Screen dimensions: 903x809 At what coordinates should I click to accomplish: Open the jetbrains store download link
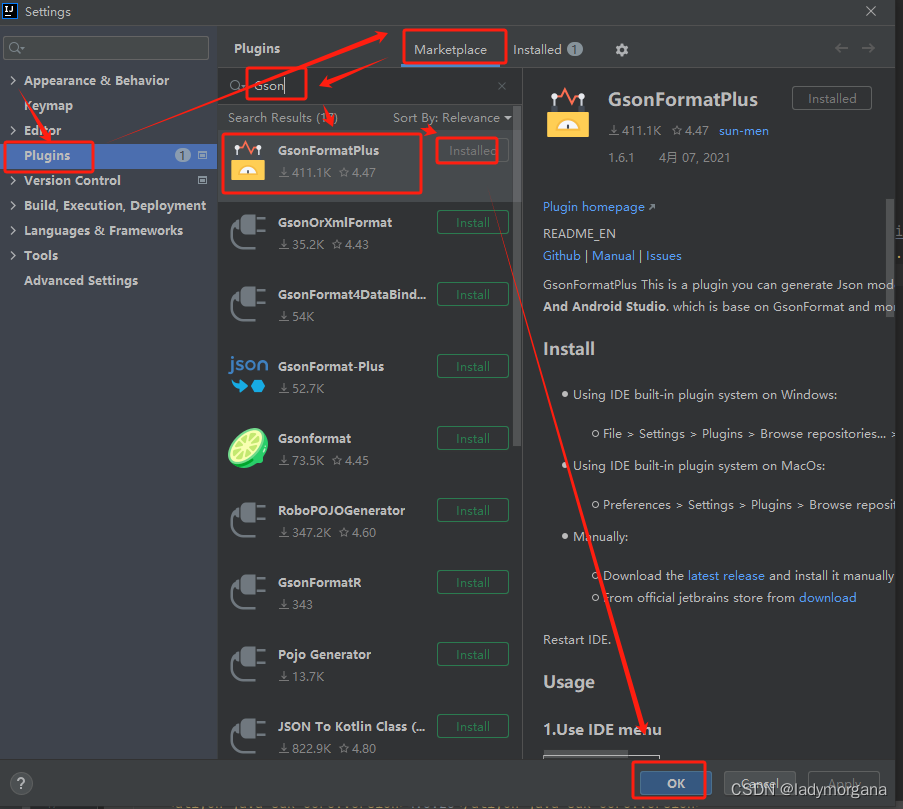pos(828,598)
